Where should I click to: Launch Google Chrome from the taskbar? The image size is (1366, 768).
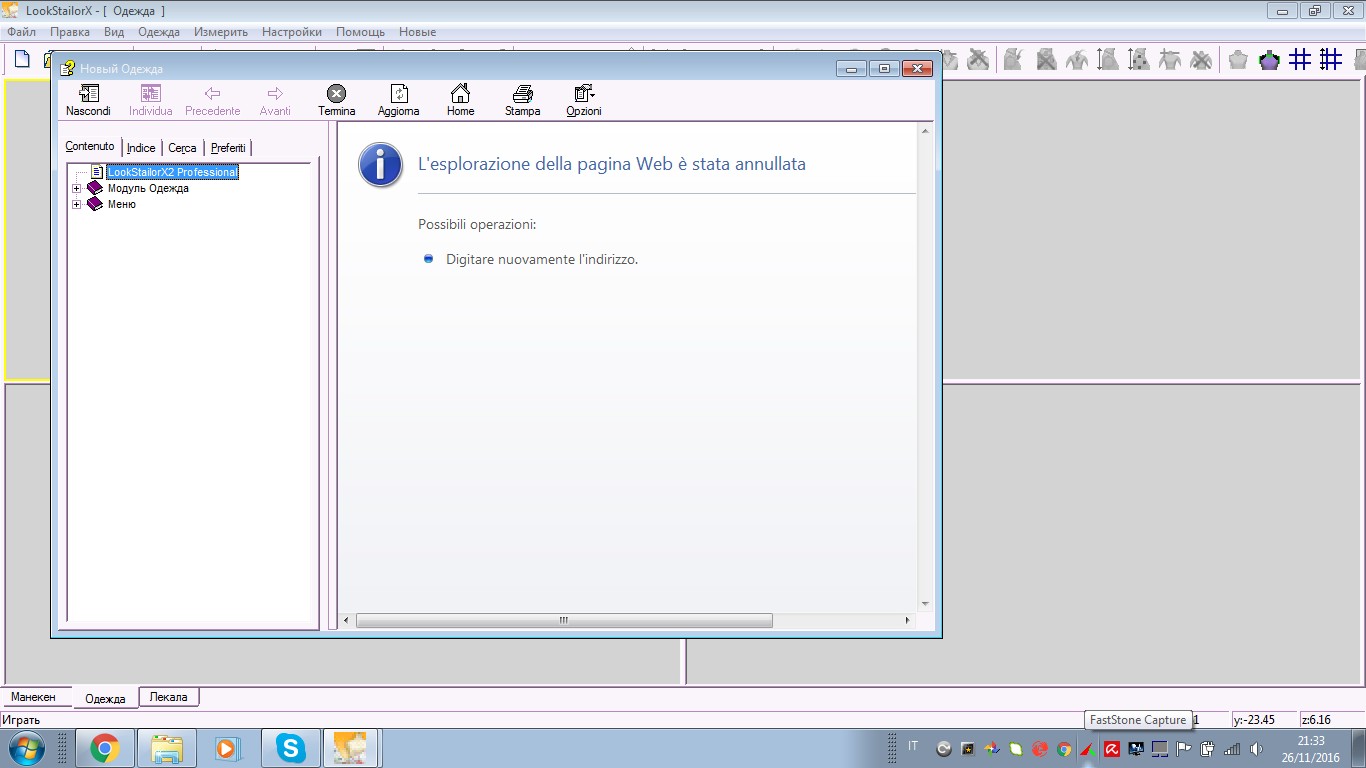pyautogui.click(x=105, y=748)
